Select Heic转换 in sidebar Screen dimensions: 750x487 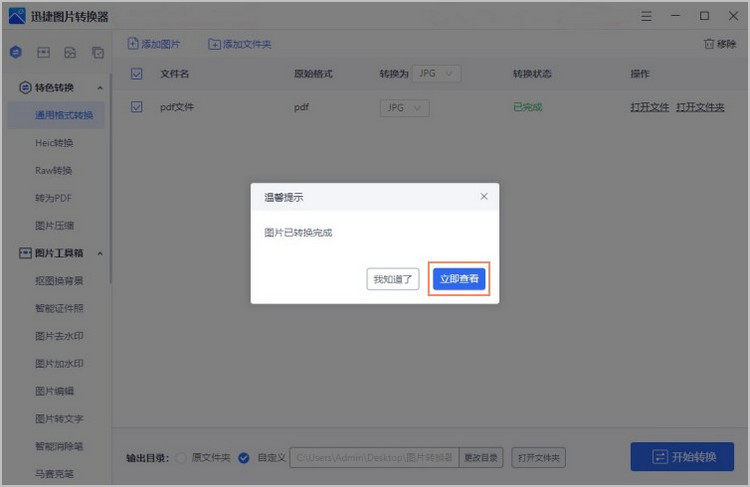point(56,143)
